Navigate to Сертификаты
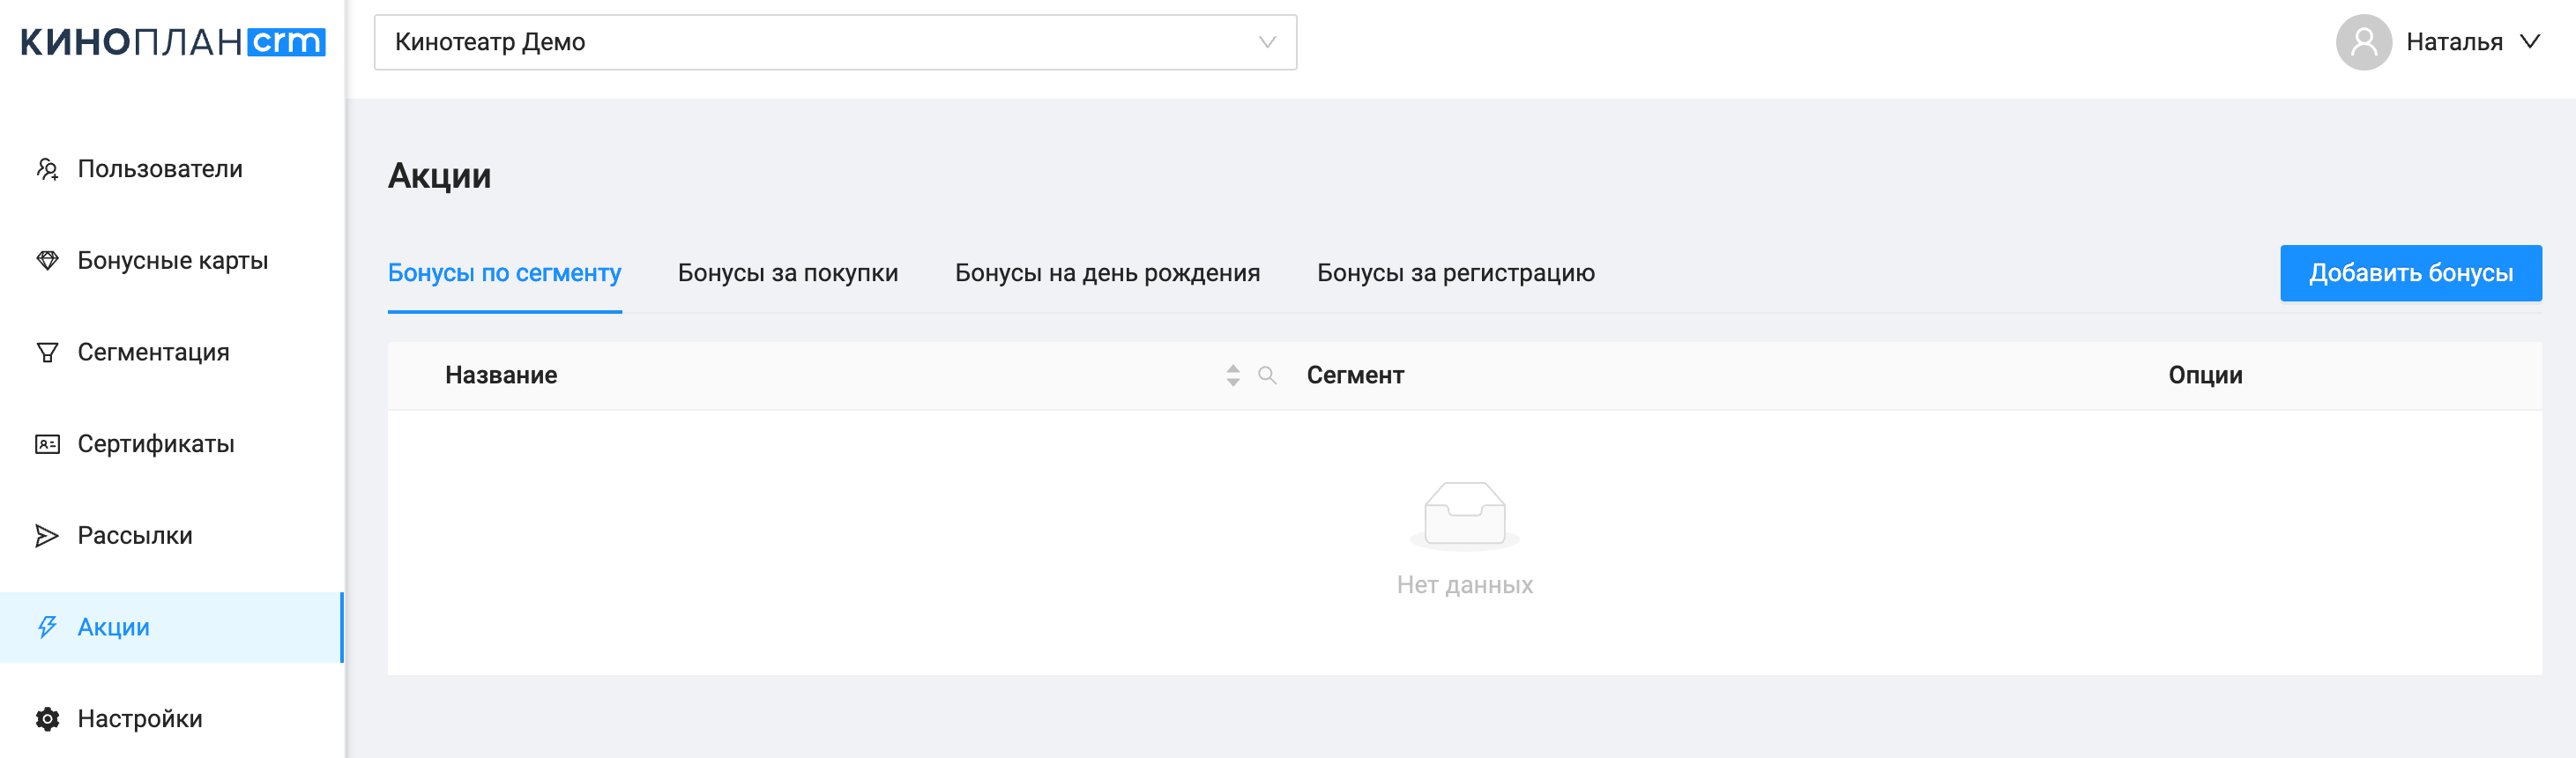The width and height of the screenshot is (2576, 758). pyautogui.click(x=171, y=444)
